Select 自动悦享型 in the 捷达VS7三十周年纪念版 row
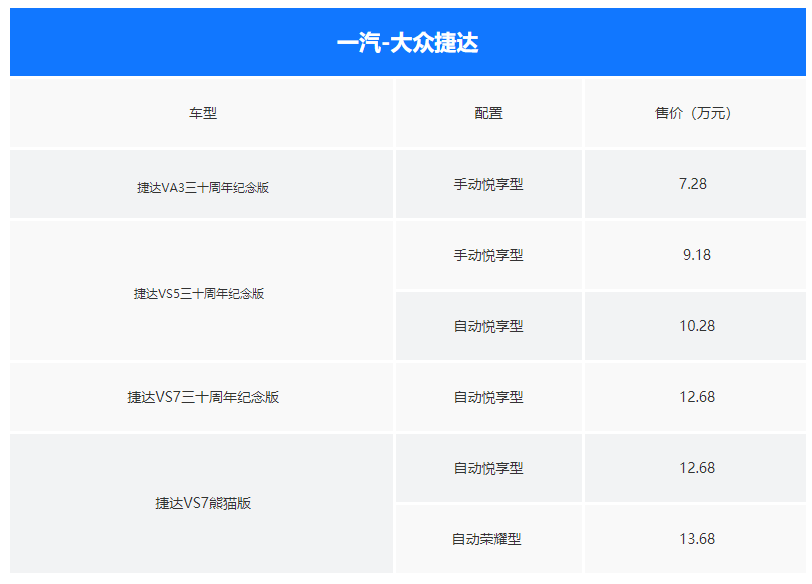The height and width of the screenshot is (584, 812). pos(488,397)
